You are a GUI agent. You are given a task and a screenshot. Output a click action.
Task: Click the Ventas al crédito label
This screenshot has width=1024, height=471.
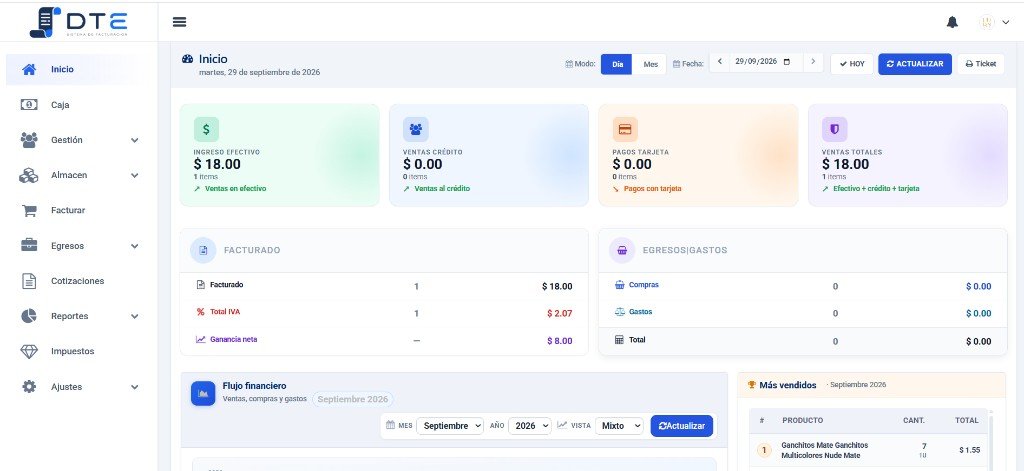(x=442, y=189)
